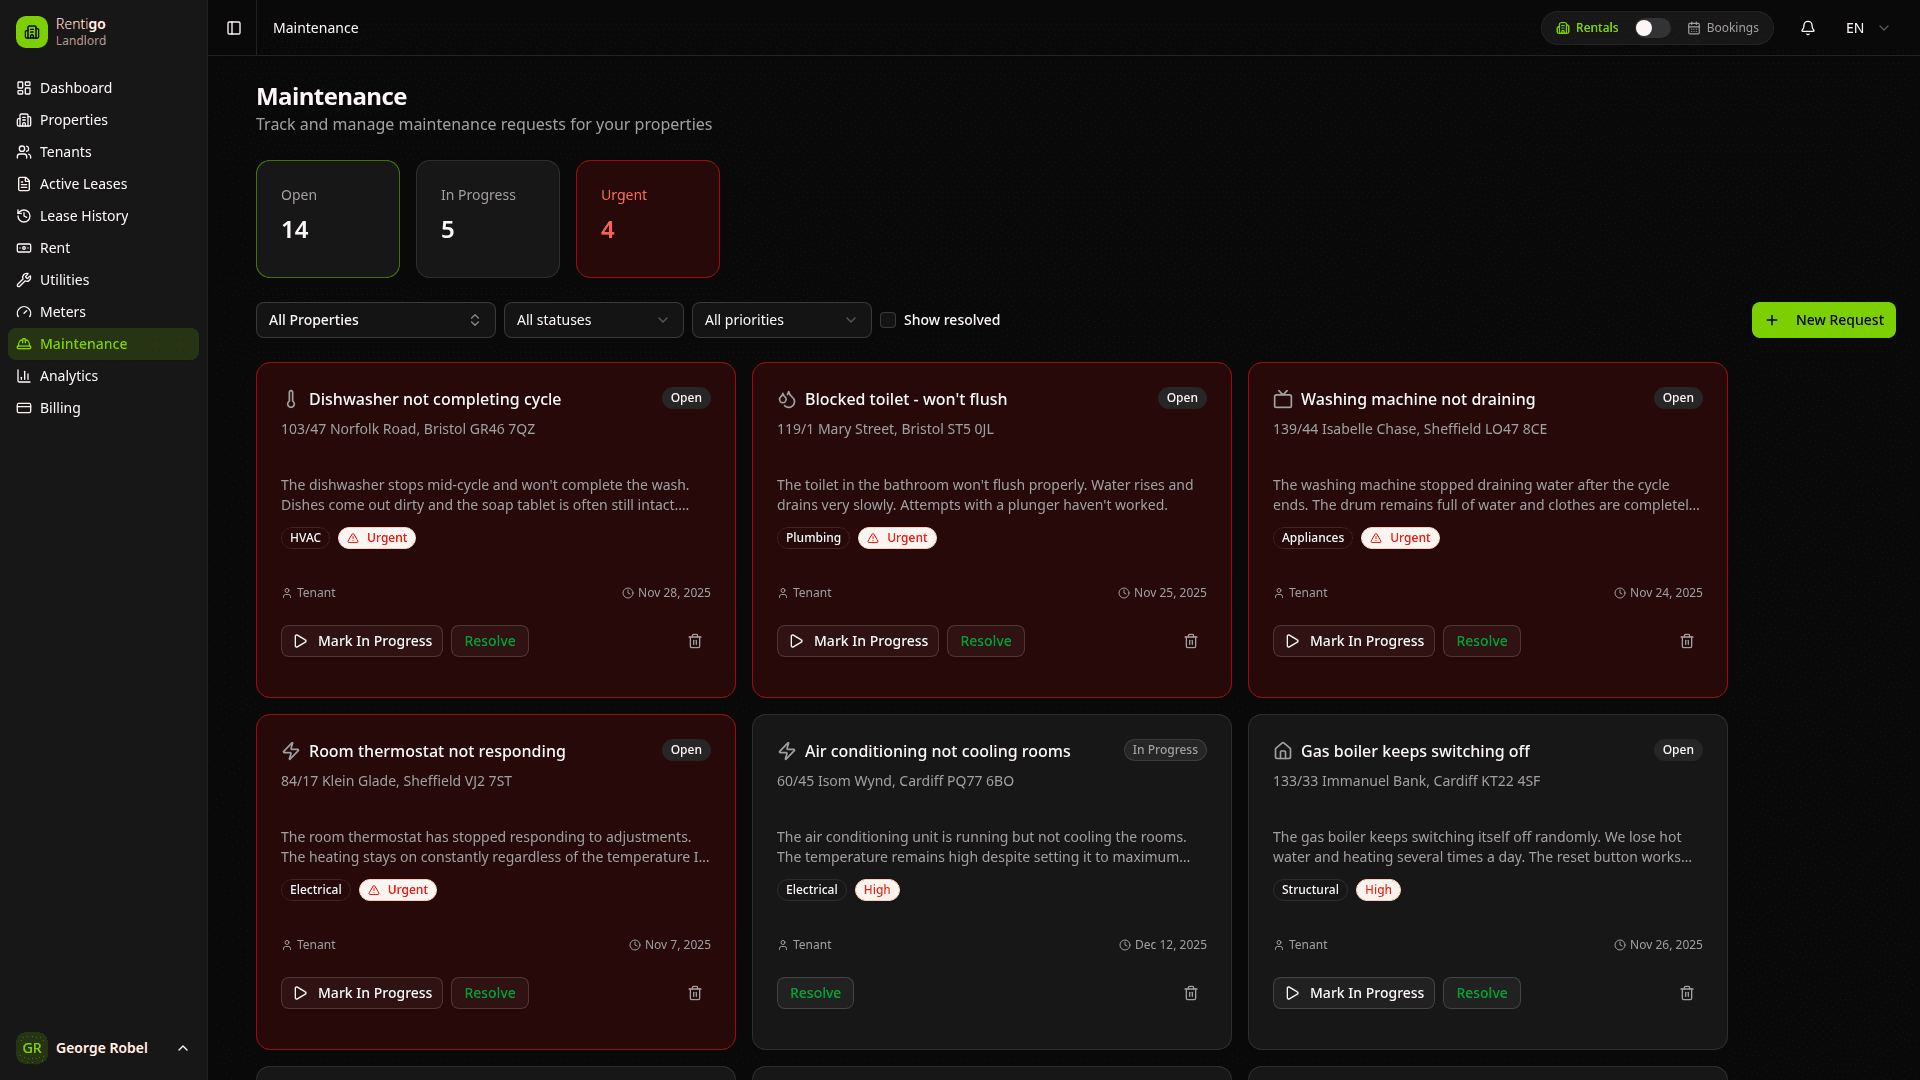Expand the All priorities filter
Image resolution: width=1920 pixels, height=1080 pixels.
pos(781,320)
